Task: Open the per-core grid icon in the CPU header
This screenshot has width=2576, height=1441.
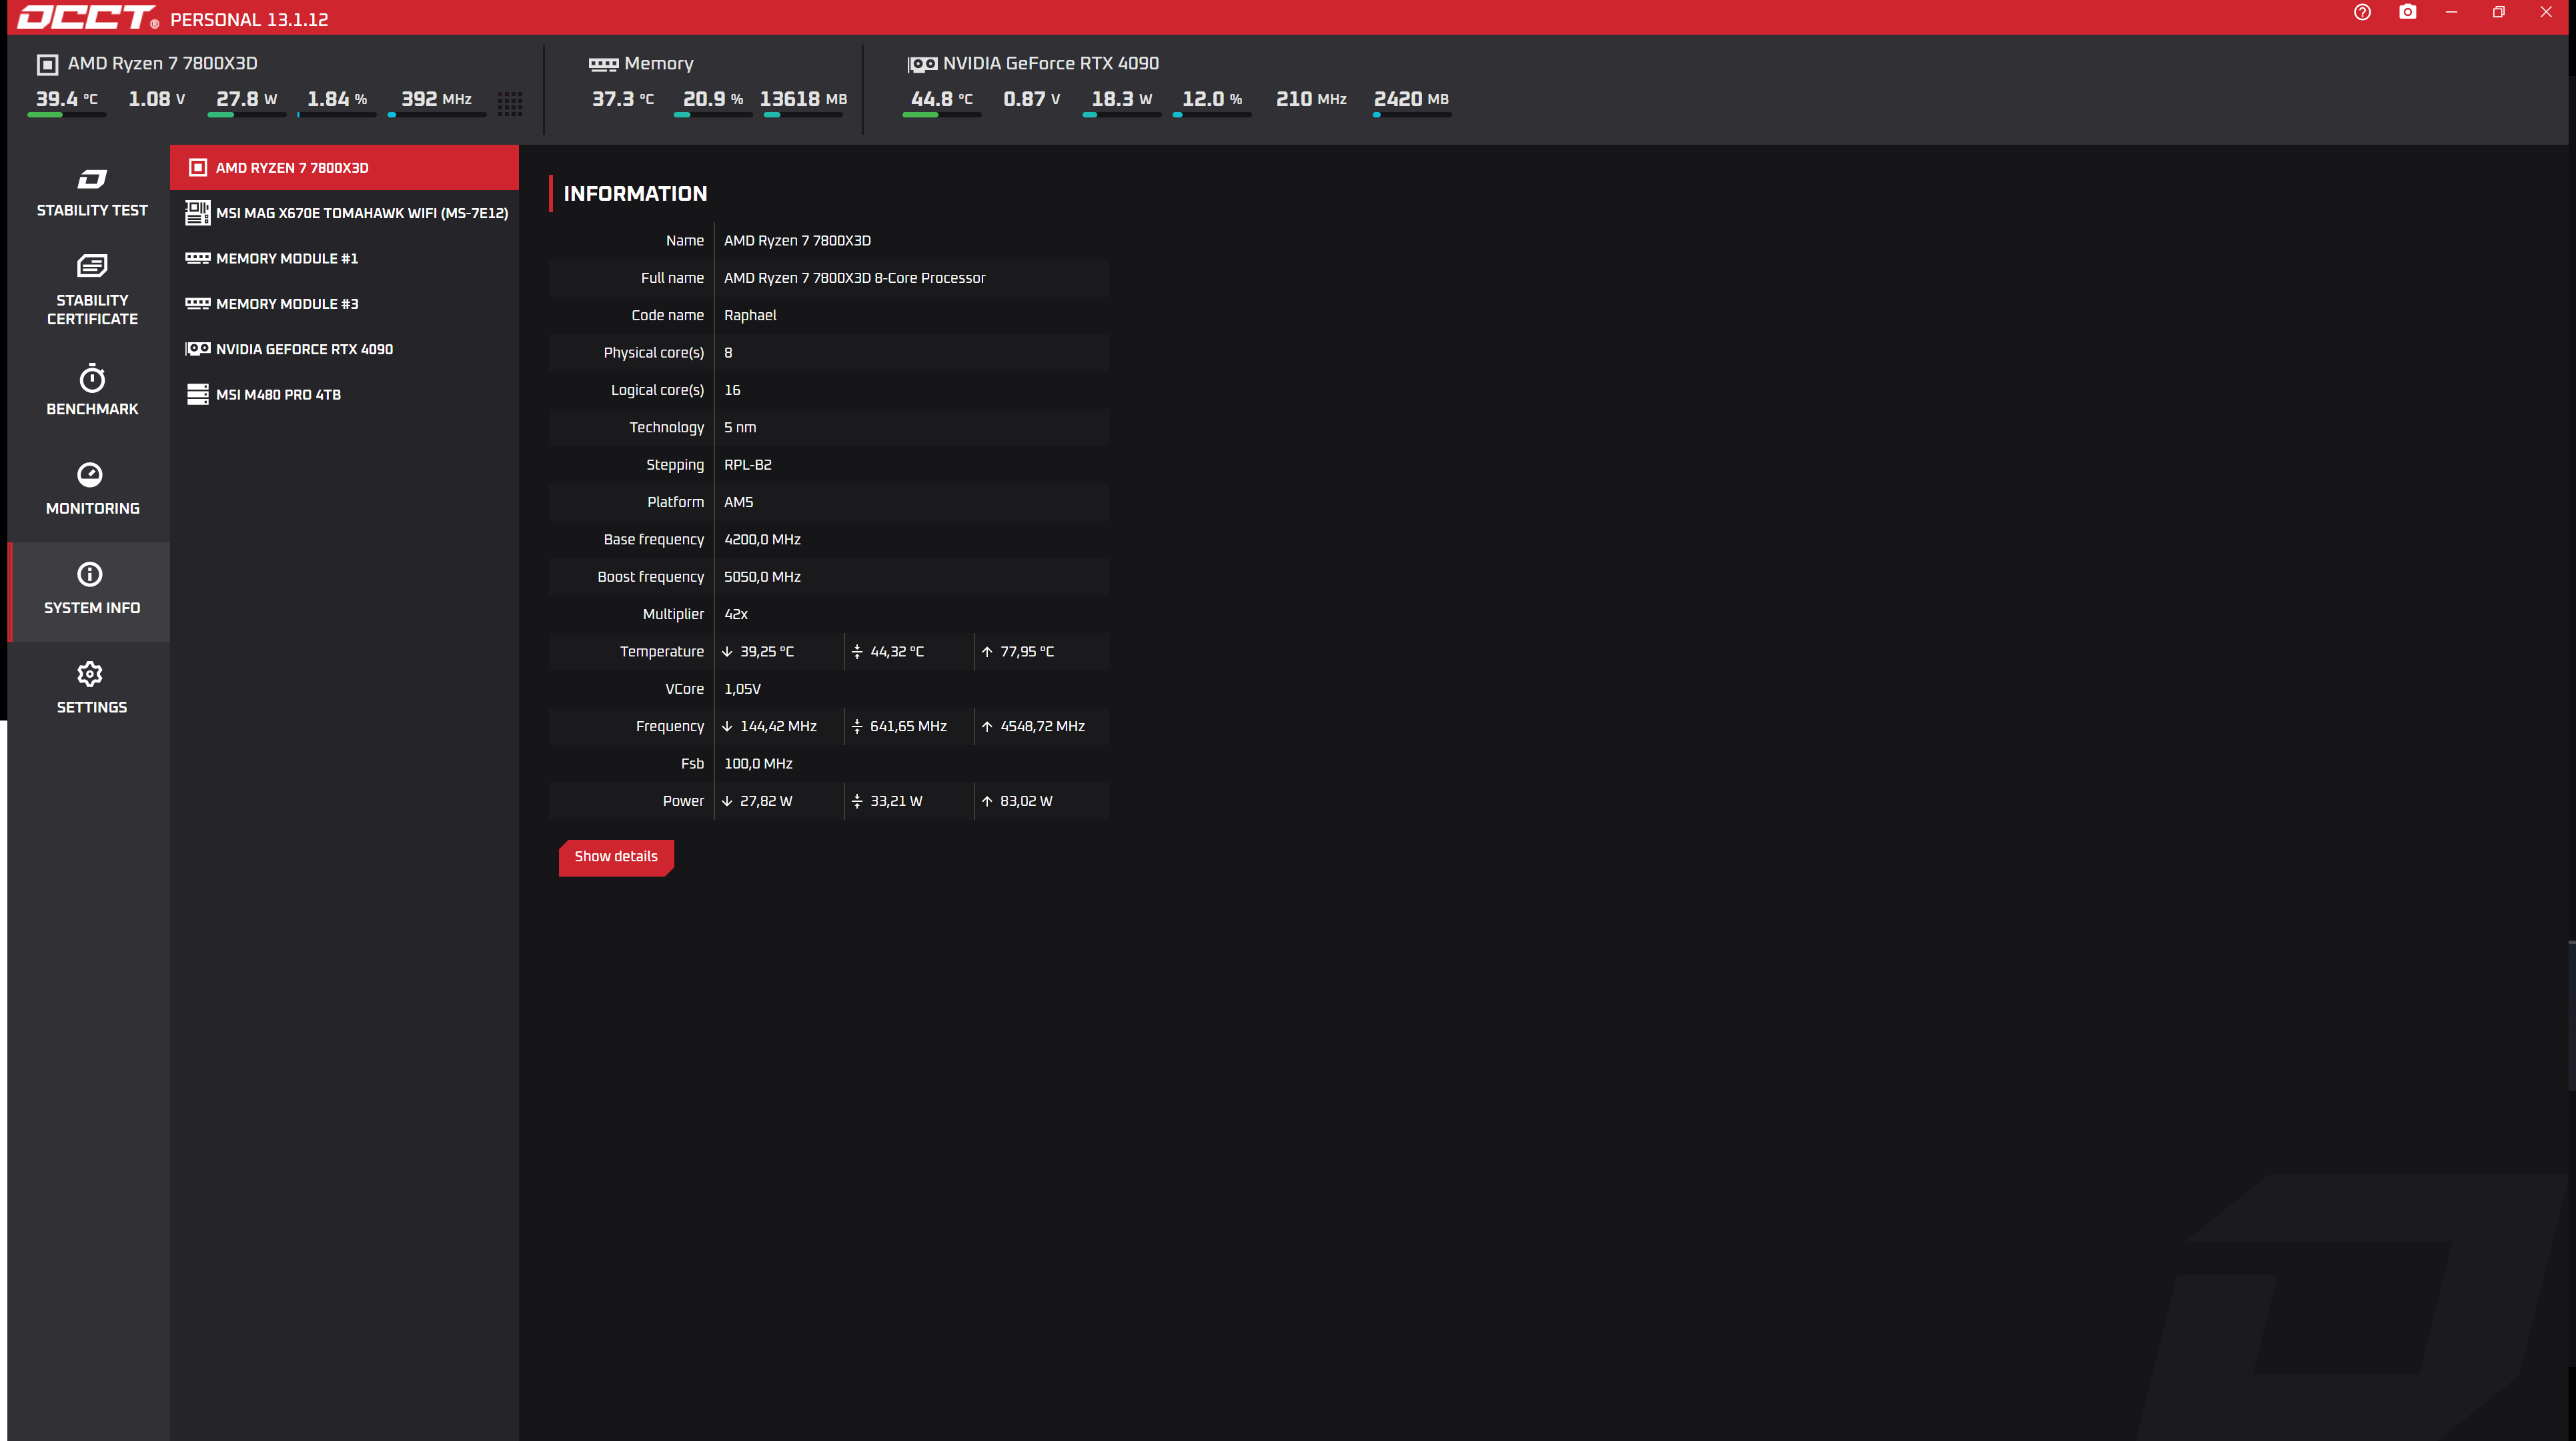Action: click(x=510, y=104)
